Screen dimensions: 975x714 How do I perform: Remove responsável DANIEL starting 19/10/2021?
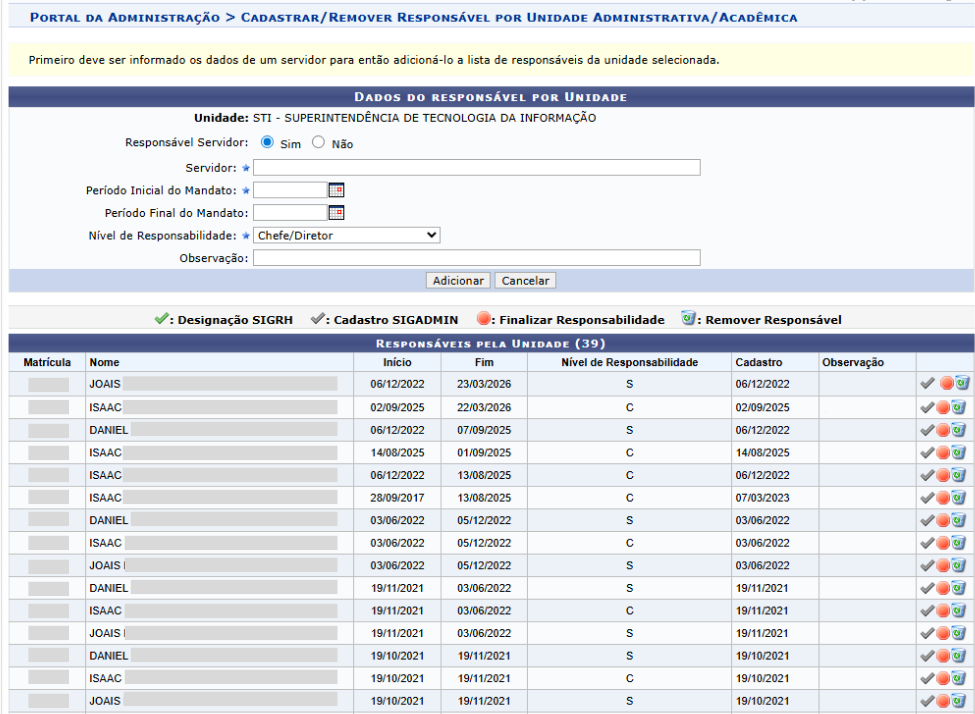960,656
